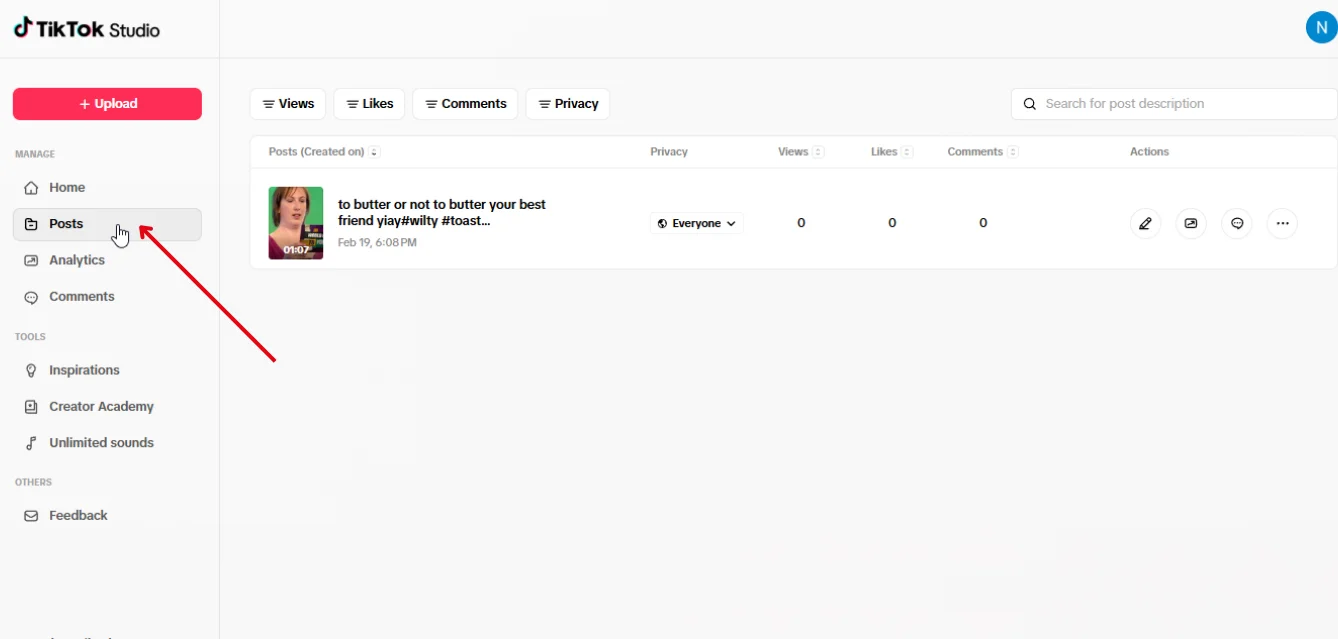Screen dimensions: 1338x639
Task: Open the Privacy filter dropdown
Action: coord(568,104)
